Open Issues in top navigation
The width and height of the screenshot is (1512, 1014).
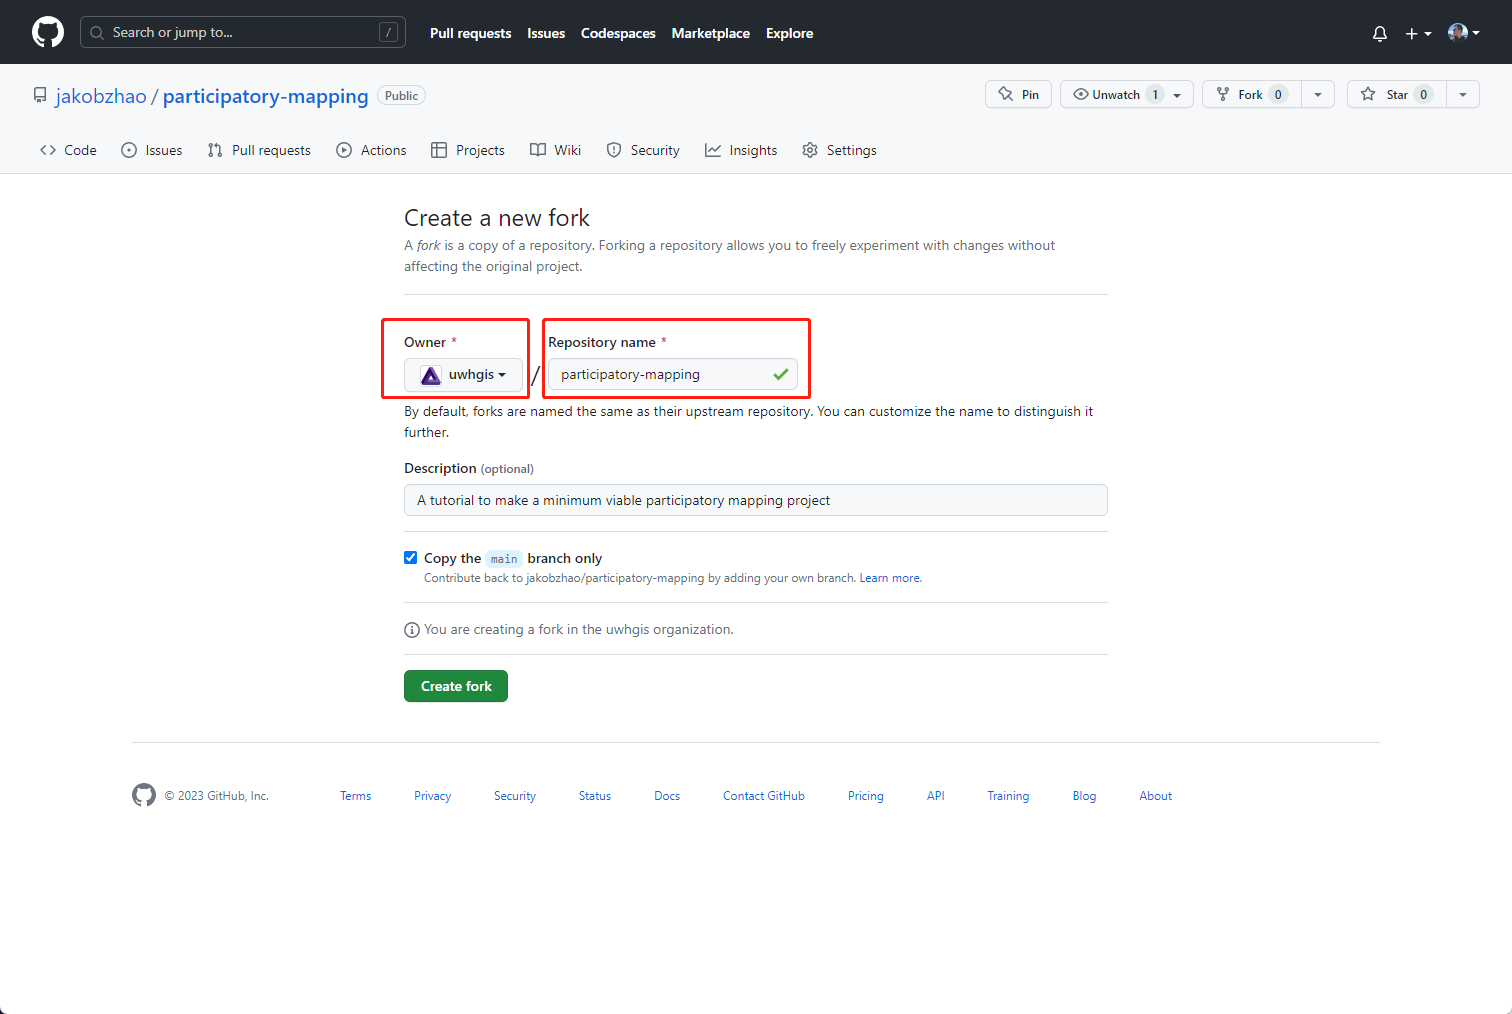coord(546,33)
